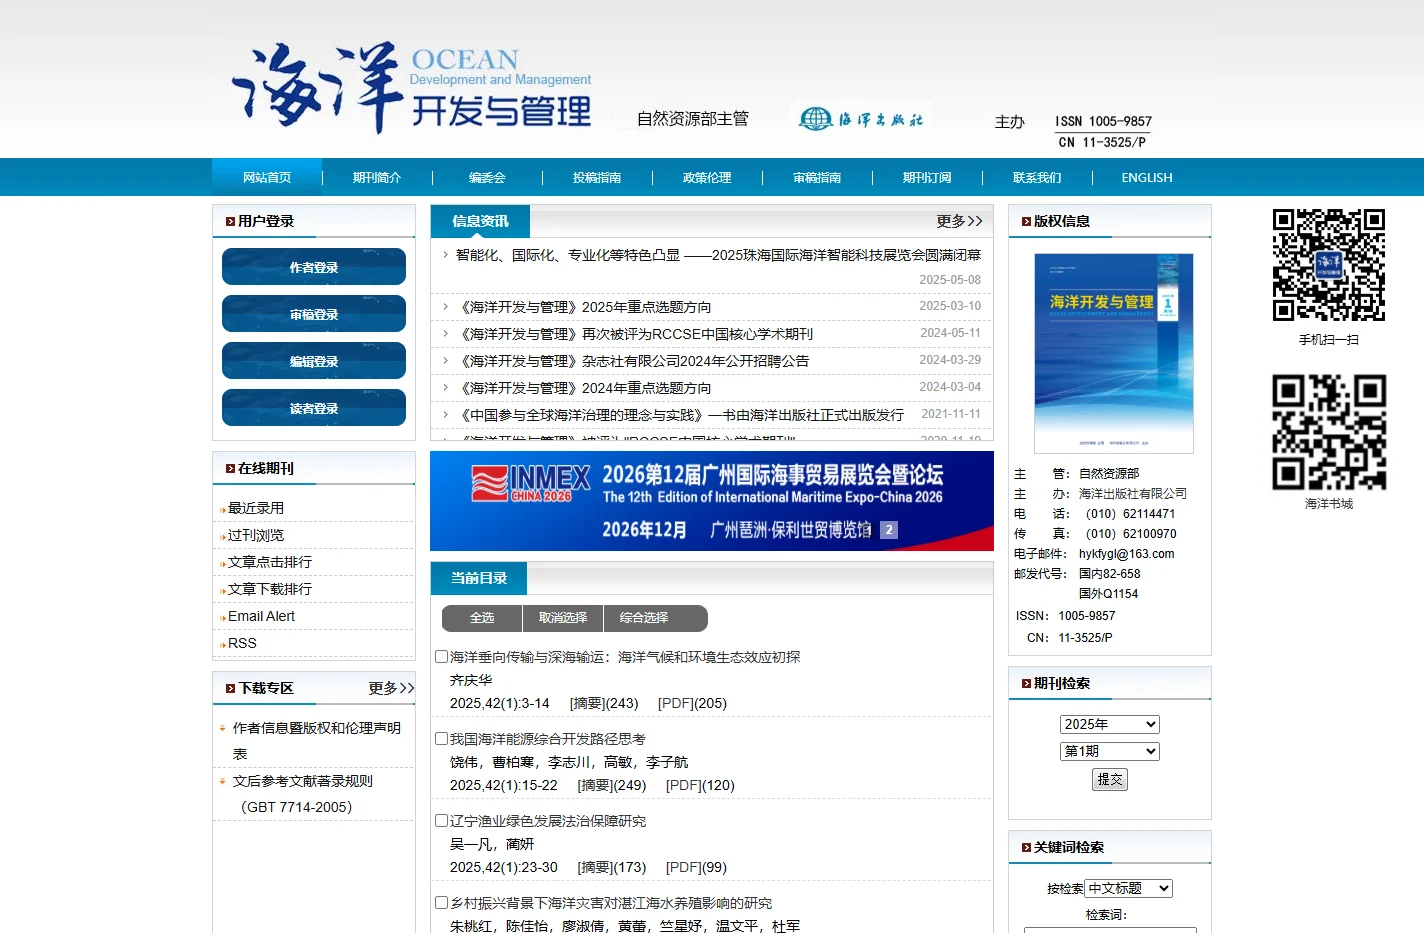Screen dimensions: 1424x933
Task: Click 更多 in the 下载专区 panel
Action: pyautogui.click(x=391, y=688)
